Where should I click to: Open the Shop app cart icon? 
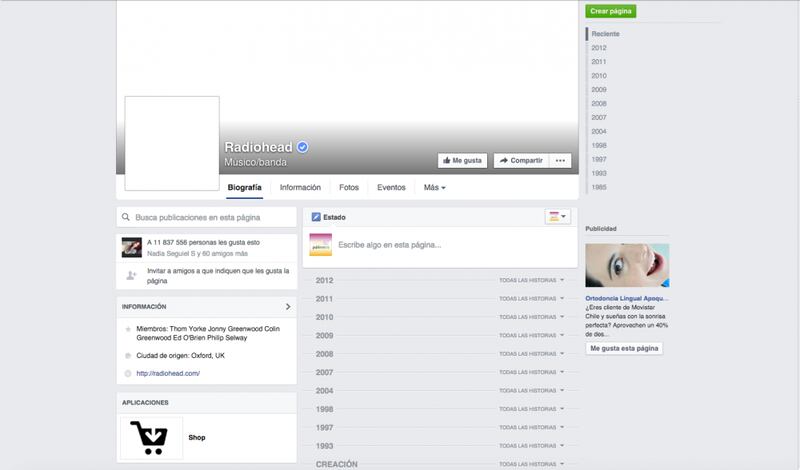(x=151, y=438)
